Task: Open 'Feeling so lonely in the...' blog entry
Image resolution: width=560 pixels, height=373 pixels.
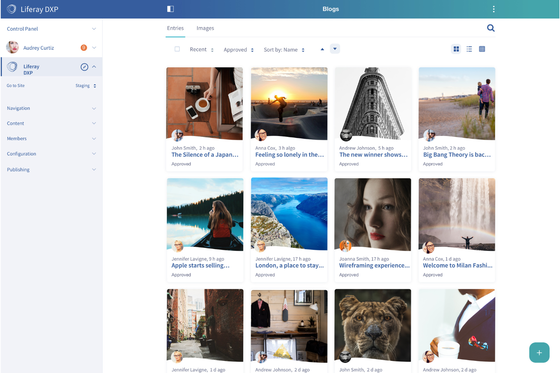Action: 290,155
